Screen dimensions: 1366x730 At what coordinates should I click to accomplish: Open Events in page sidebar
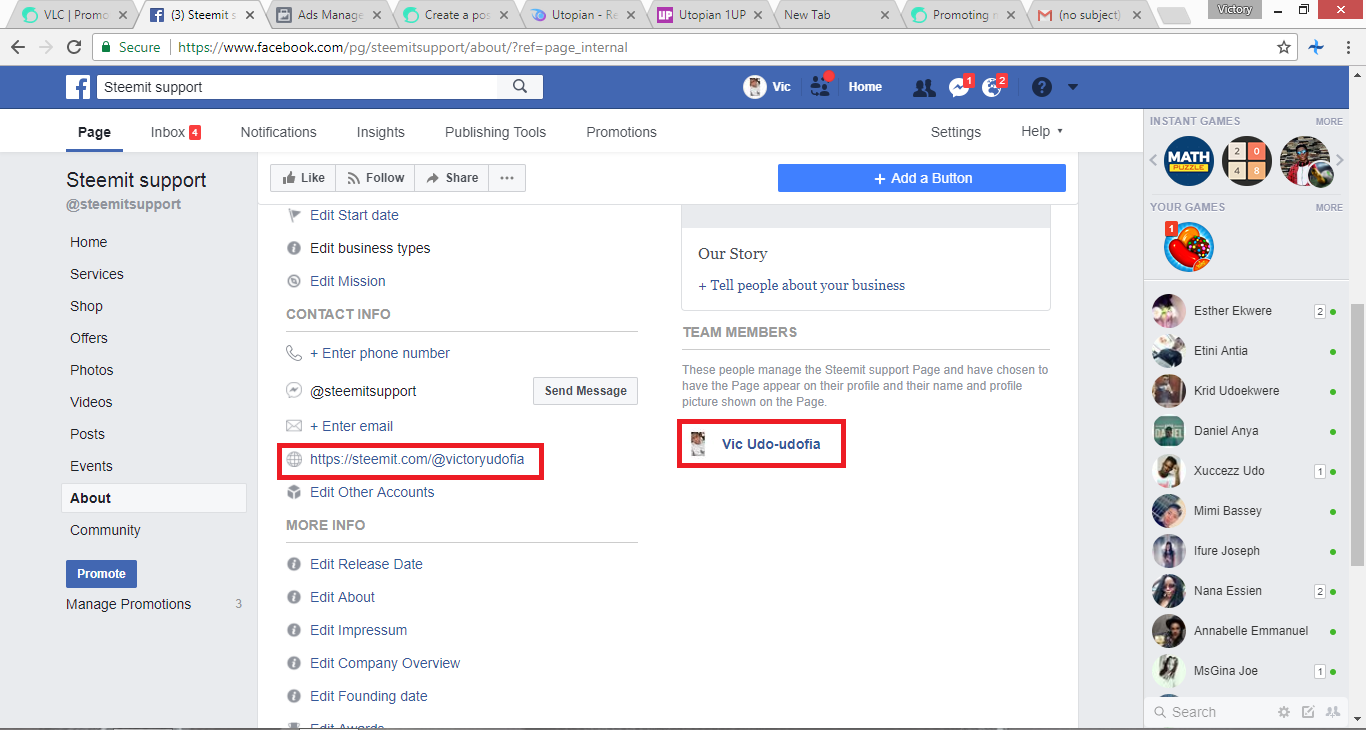click(x=91, y=466)
